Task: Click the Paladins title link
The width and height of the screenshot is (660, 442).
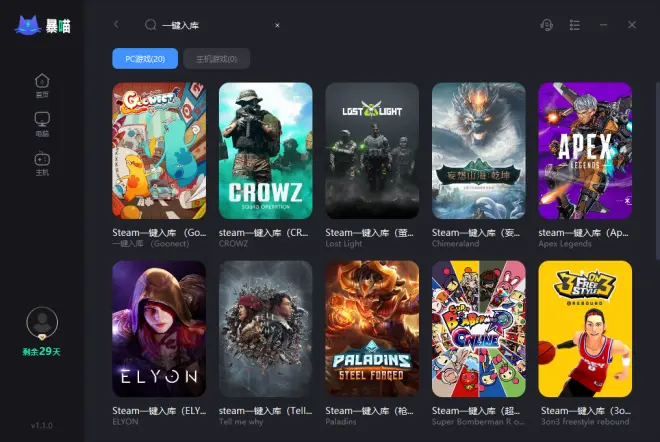Action: point(370,411)
